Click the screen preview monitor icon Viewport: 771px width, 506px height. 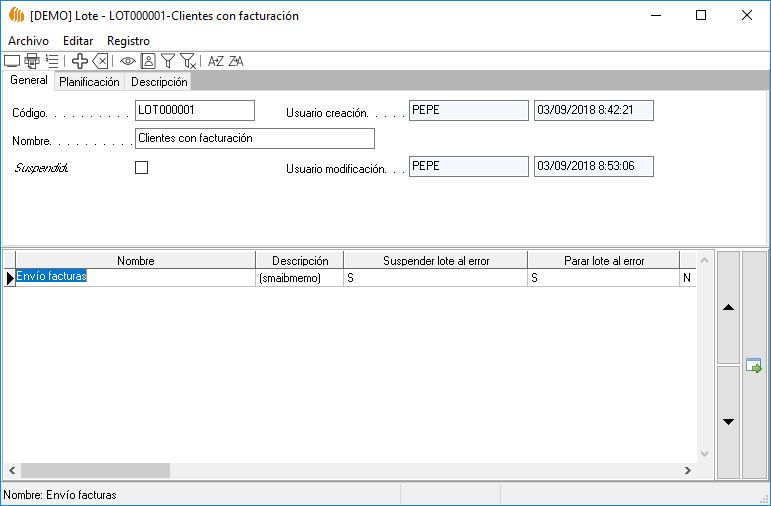tap(12, 61)
